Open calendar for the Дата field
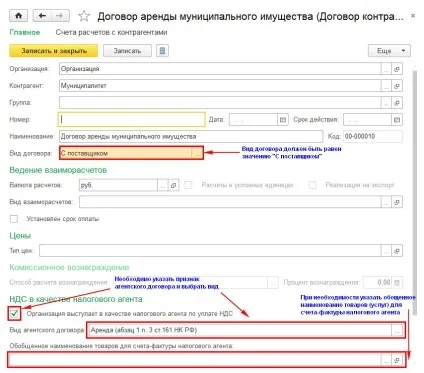The width and height of the screenshot is (424, 373). coord(283,119)
